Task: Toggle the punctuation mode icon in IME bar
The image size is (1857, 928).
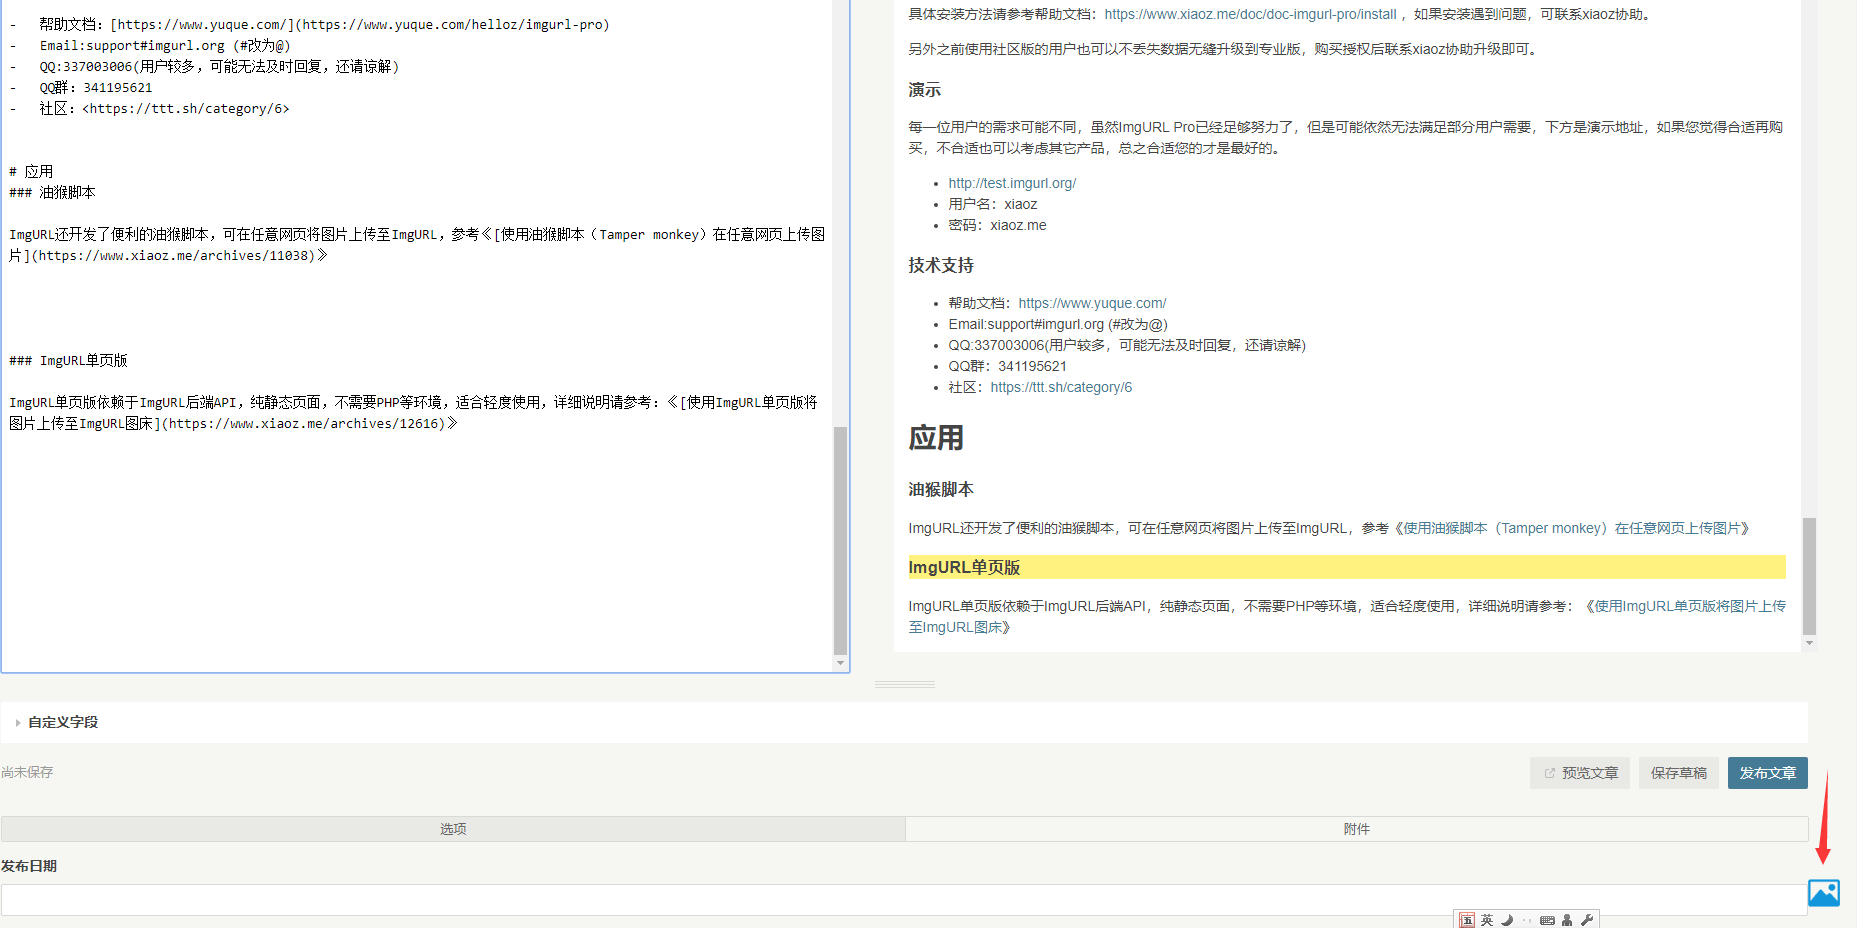Action: click(x=1527, y=920)
